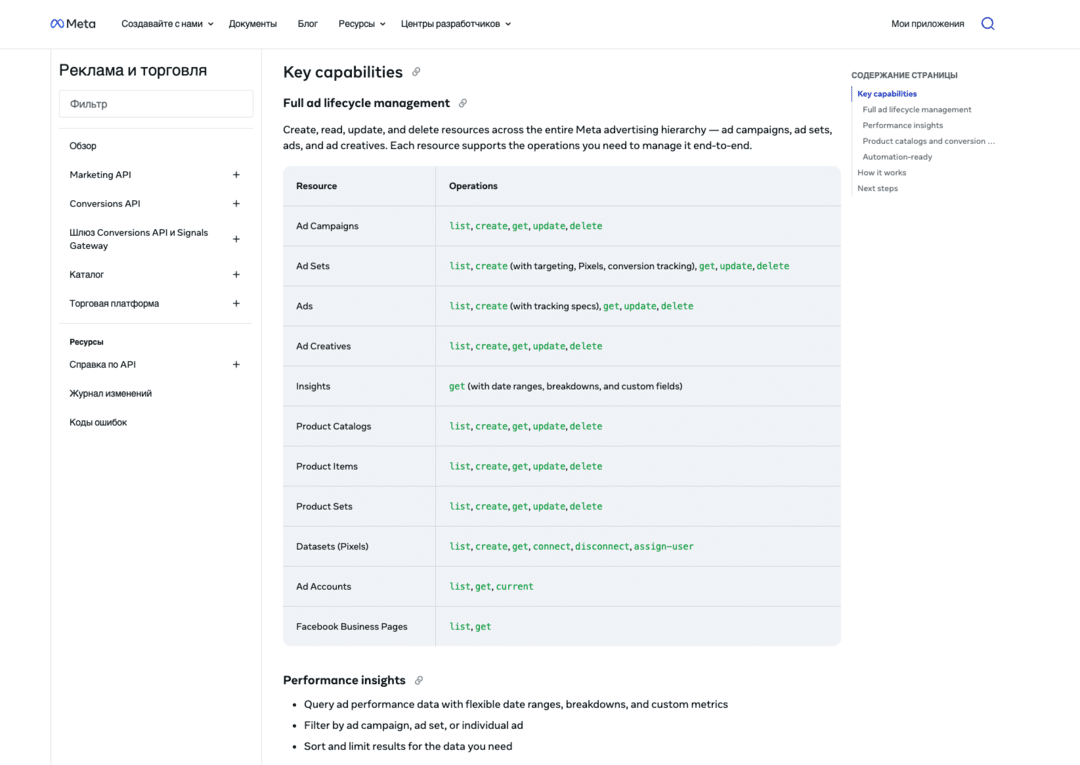The width and height of the screenshot is (1080, 765).
Task: Open Обзор in sidebar
Action: point(83,146)
